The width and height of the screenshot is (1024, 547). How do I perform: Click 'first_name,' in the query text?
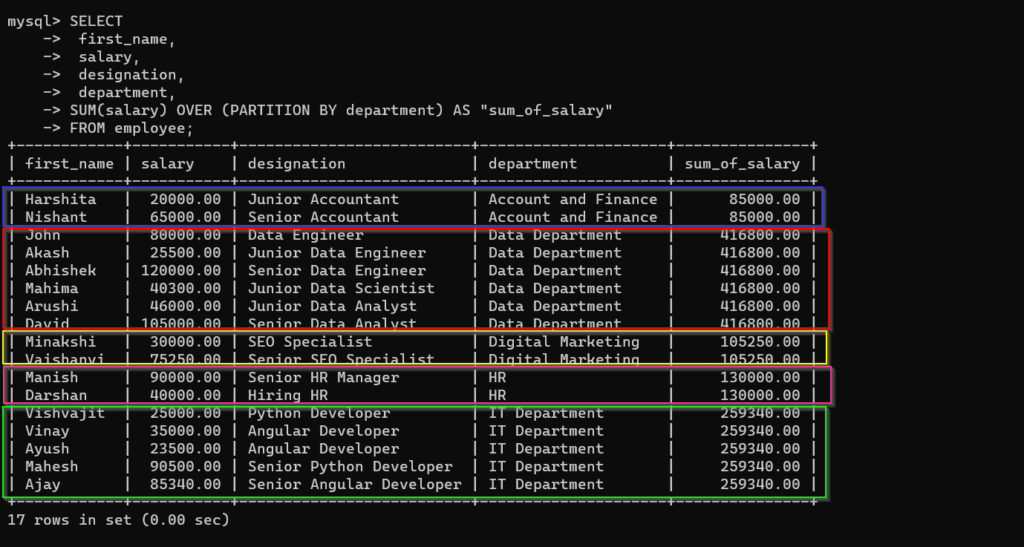coord(127,39)
